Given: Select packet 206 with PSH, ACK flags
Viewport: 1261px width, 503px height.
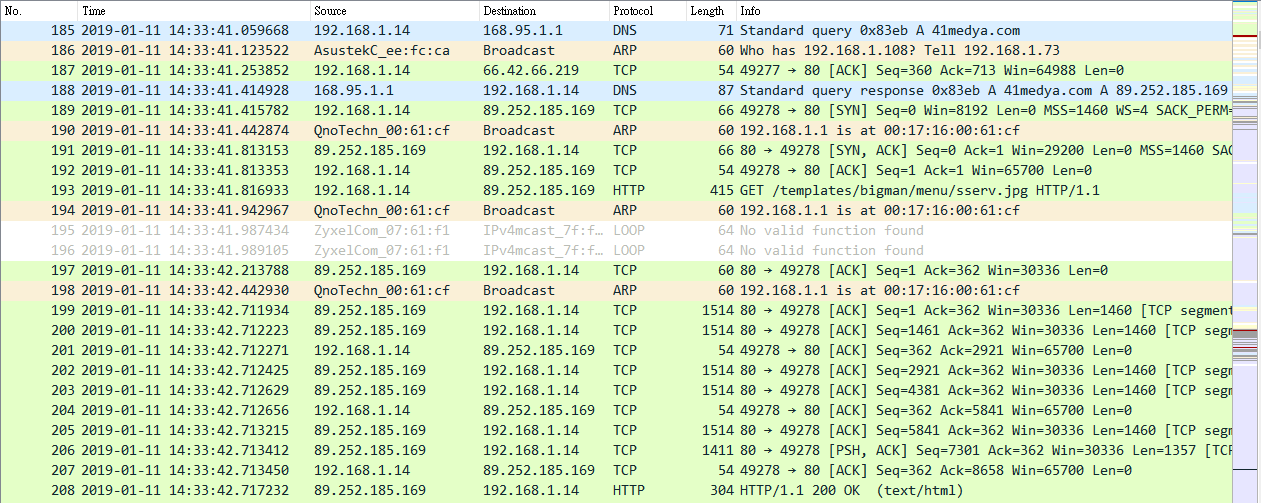Looking at the screenshot, I should click(616, 451).
